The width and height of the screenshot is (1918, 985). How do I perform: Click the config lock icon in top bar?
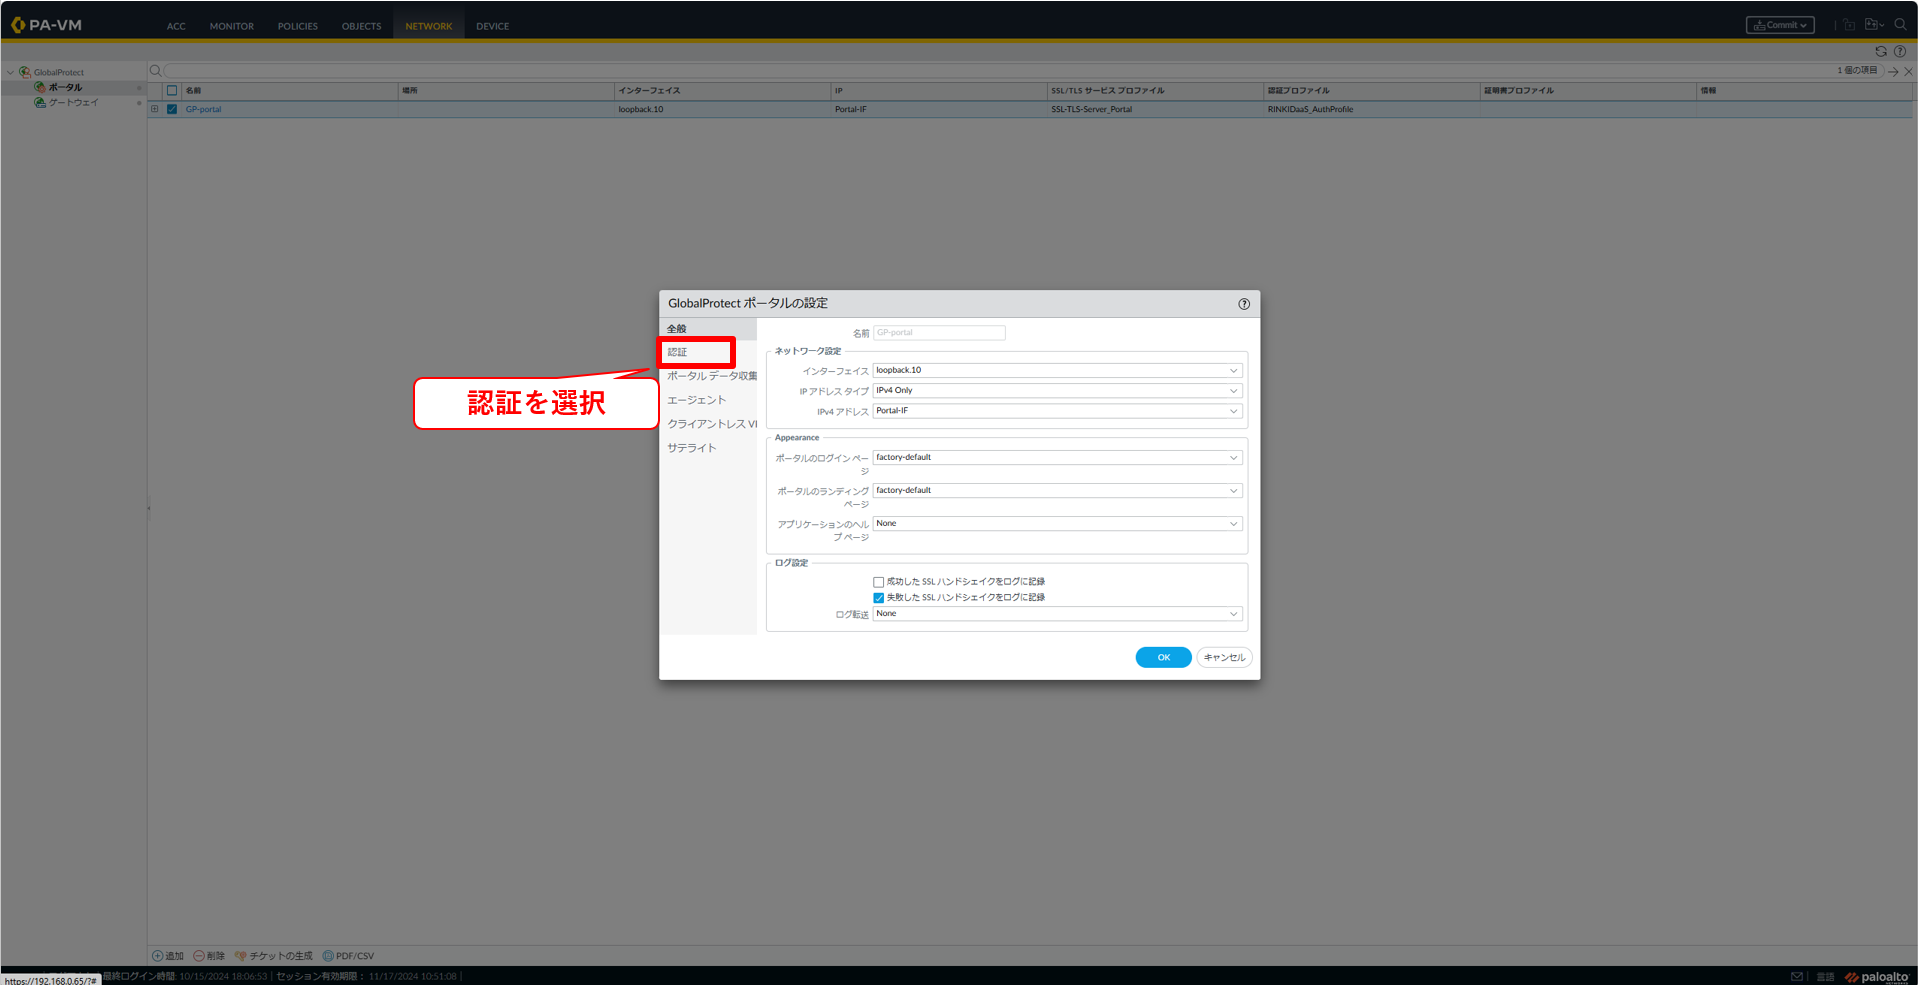[1849, 25]
